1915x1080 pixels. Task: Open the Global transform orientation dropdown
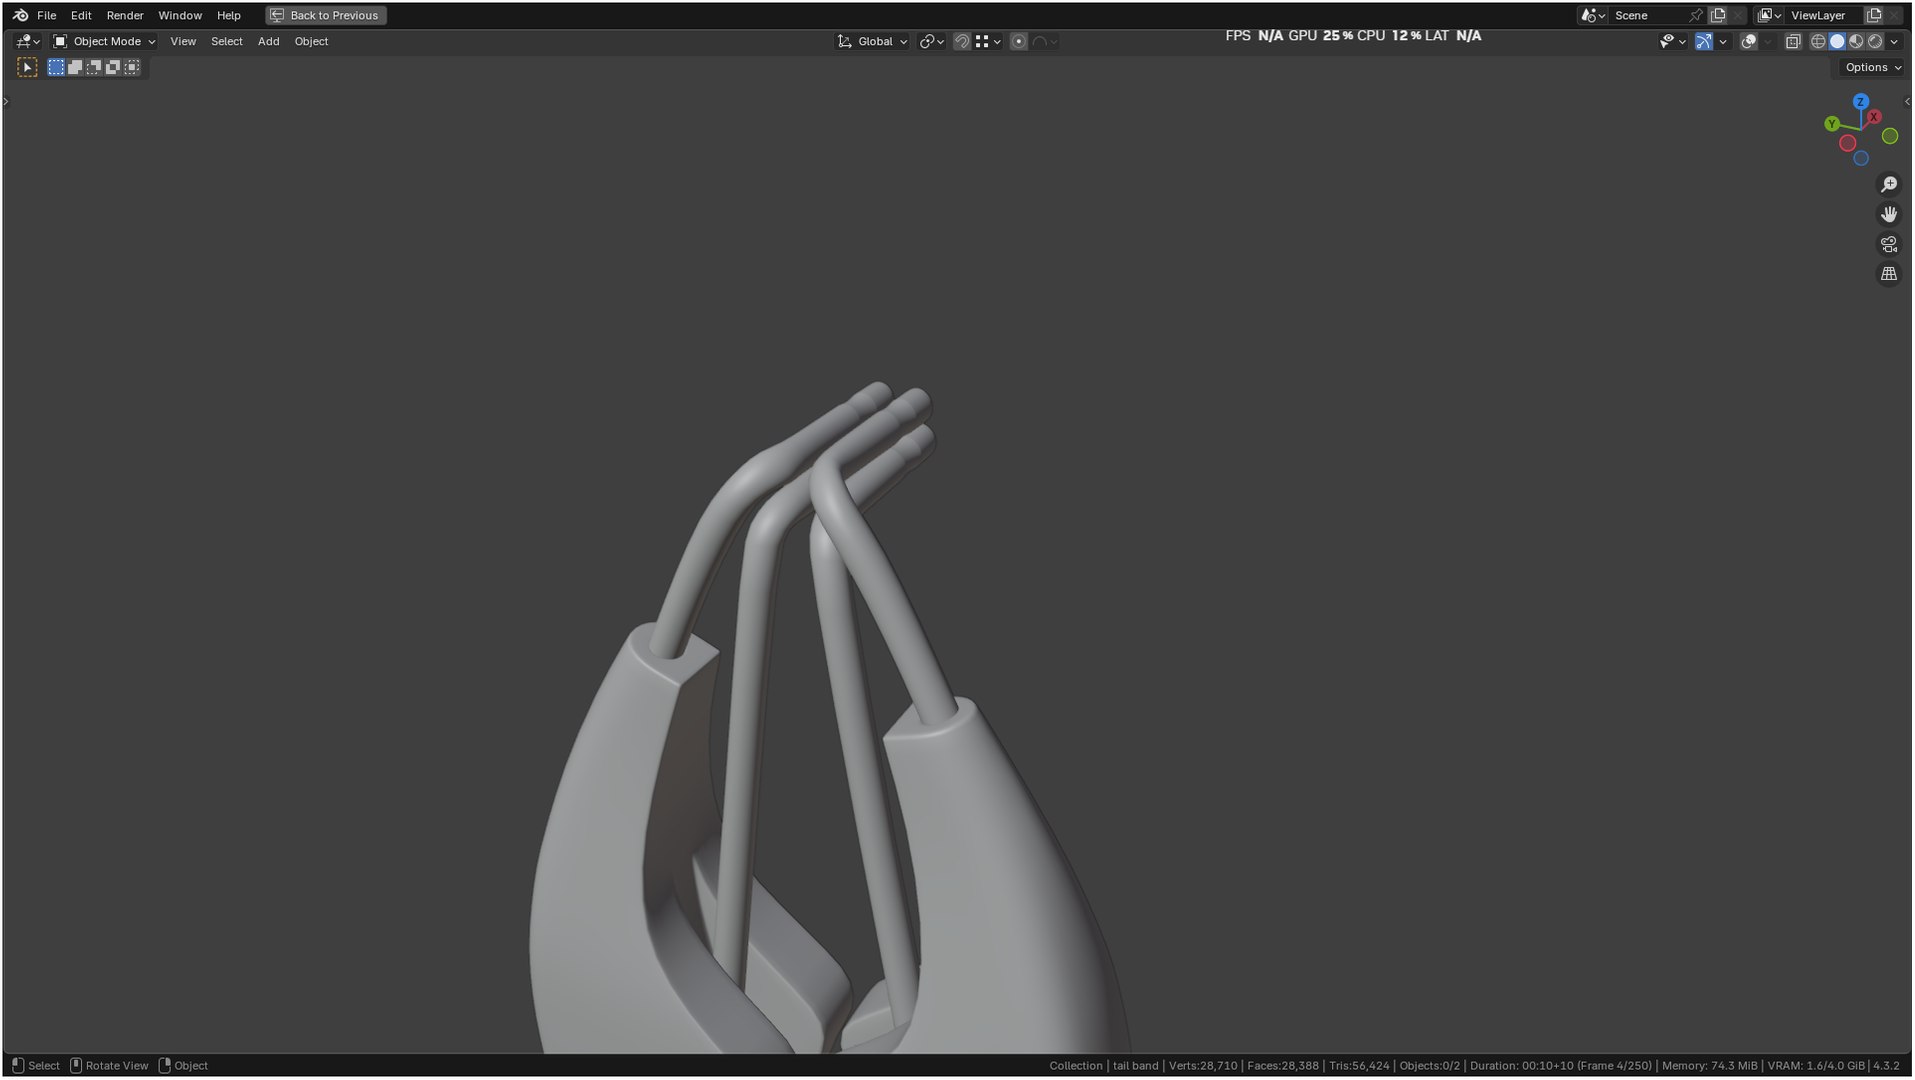point(873,41)
